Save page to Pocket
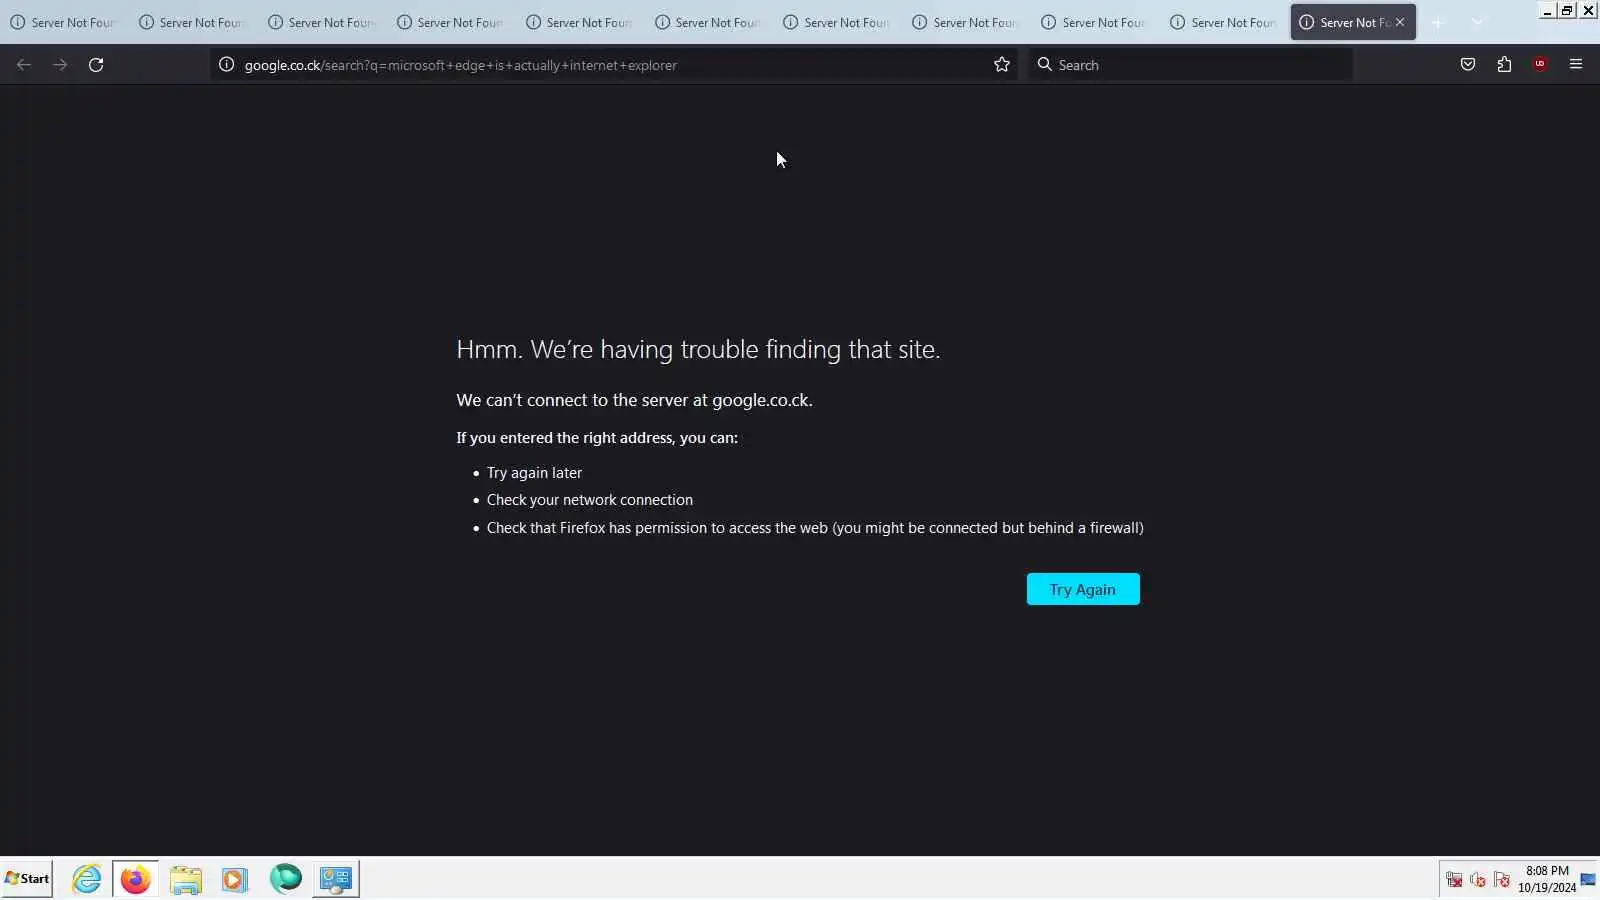Screen dimensions: 1600x900 pyautogui.click(x=1468, y=65)
